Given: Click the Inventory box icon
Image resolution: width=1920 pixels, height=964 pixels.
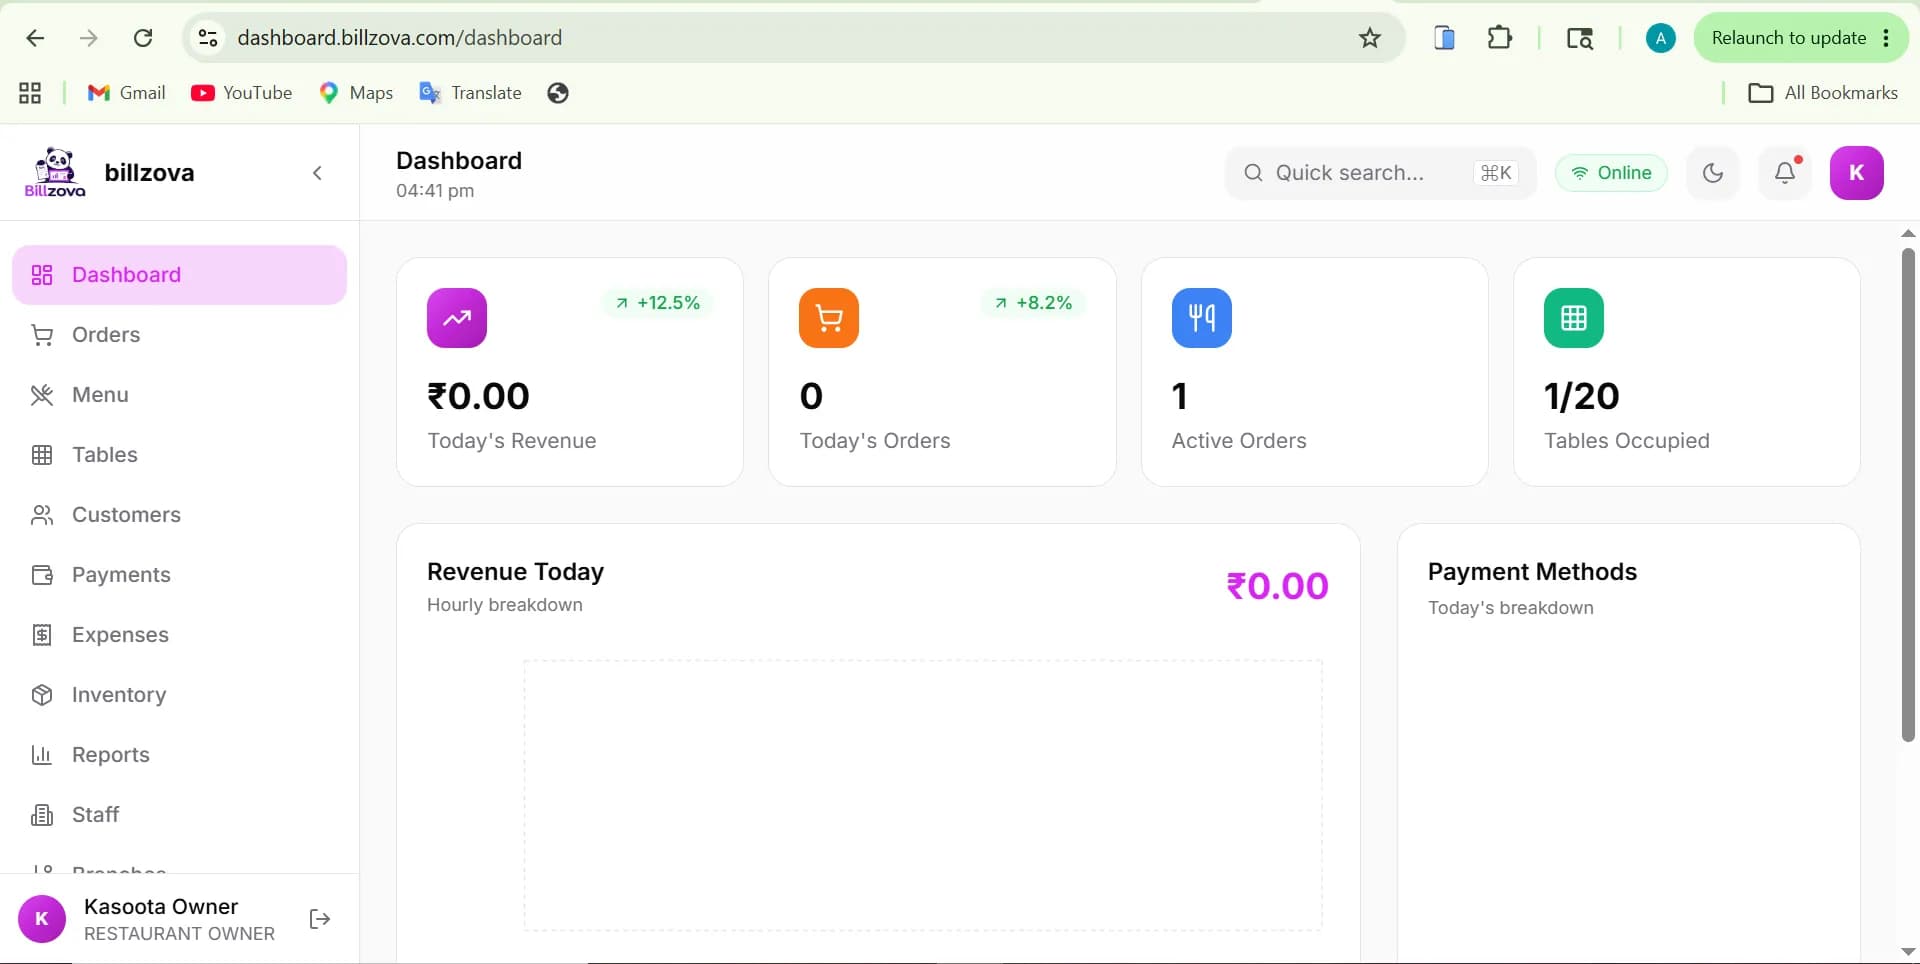Looking at the screenshot, I should coord(42,695).
